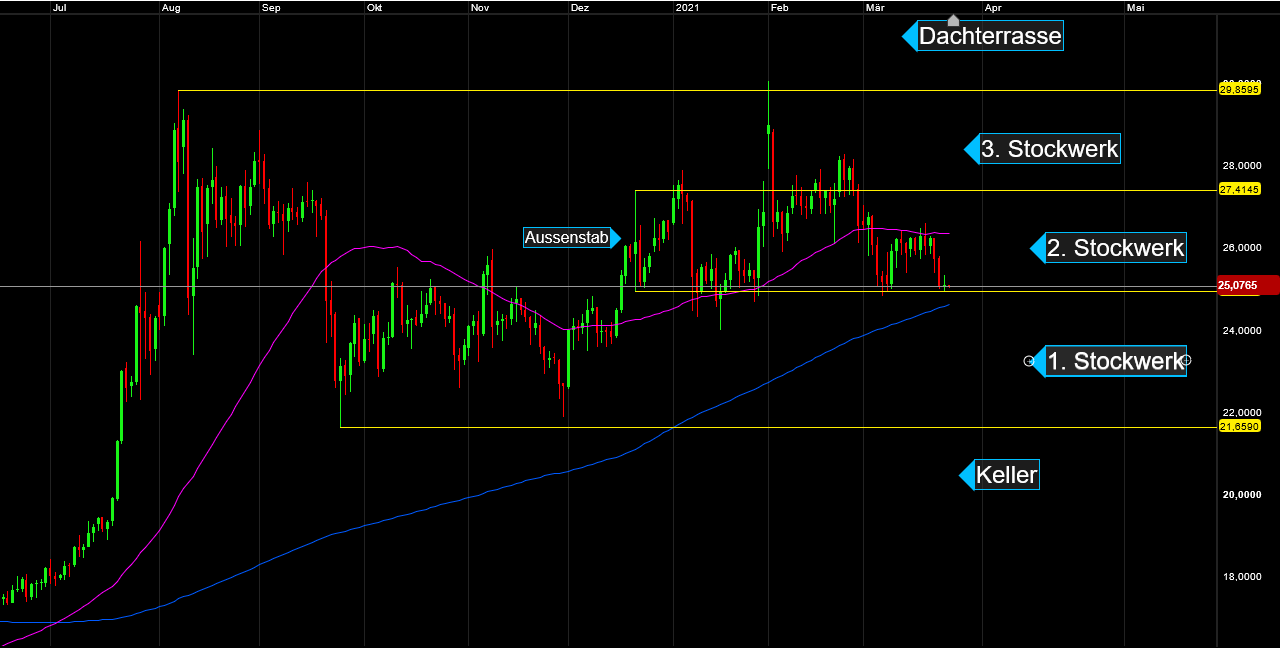The width and height of the screenshot is (1280, 648).
Task: Click the Jul label on time axis
Action: pos(59,7)
